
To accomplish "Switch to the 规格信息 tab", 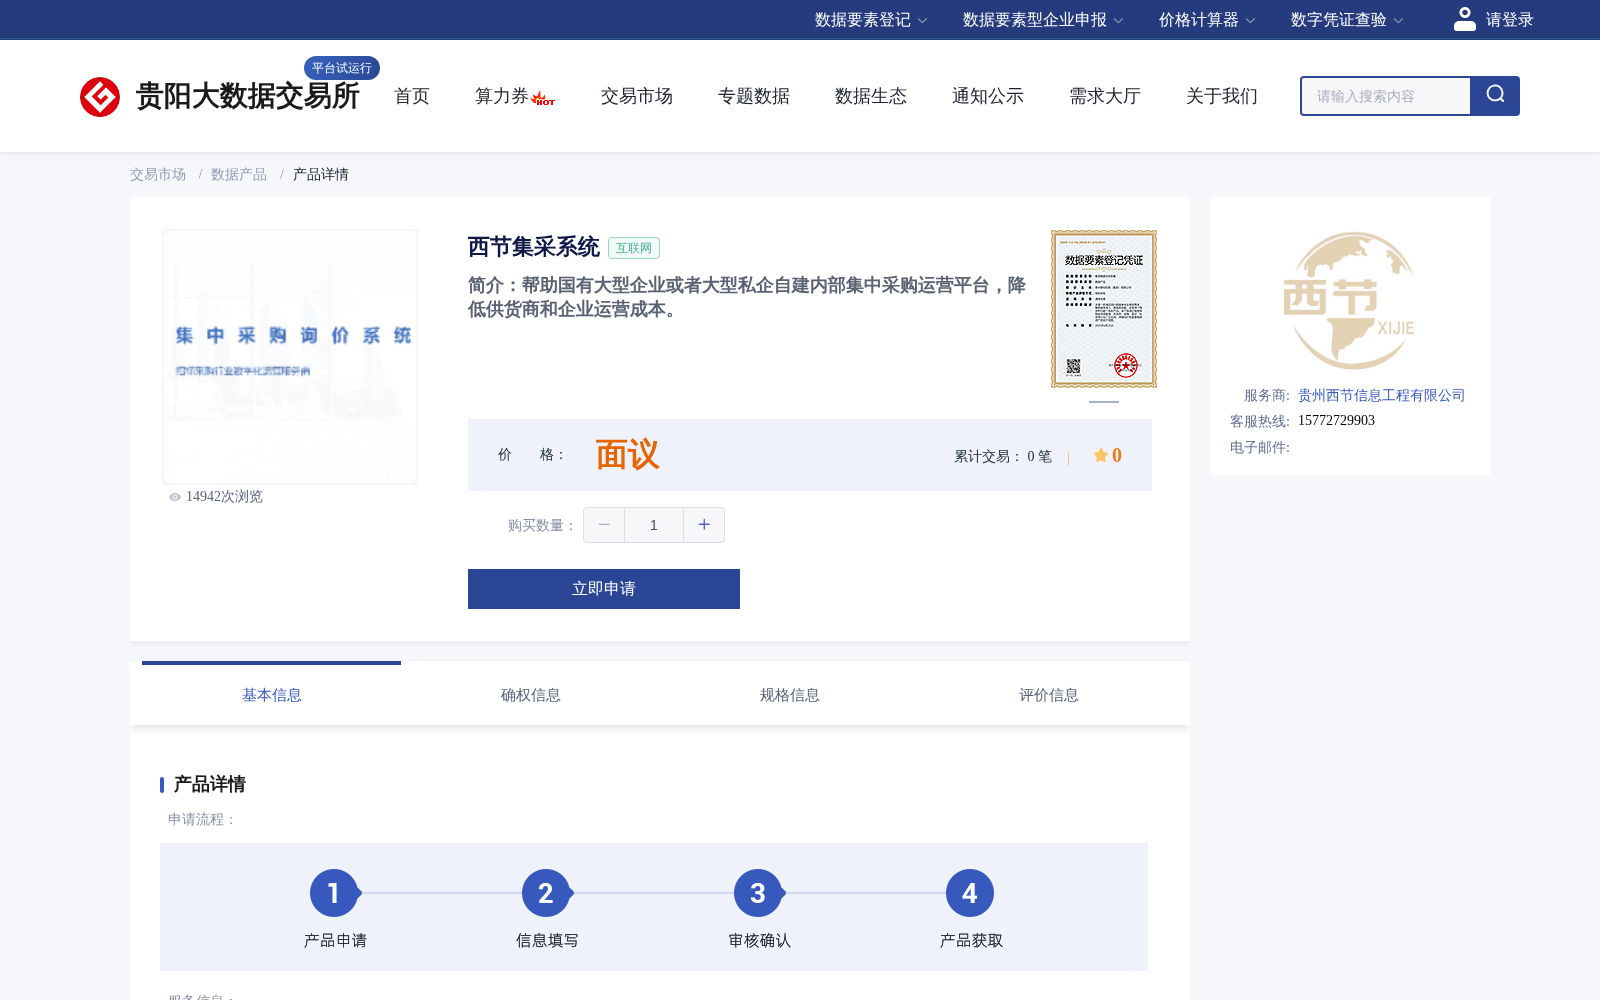I will (x=790, y=695).
